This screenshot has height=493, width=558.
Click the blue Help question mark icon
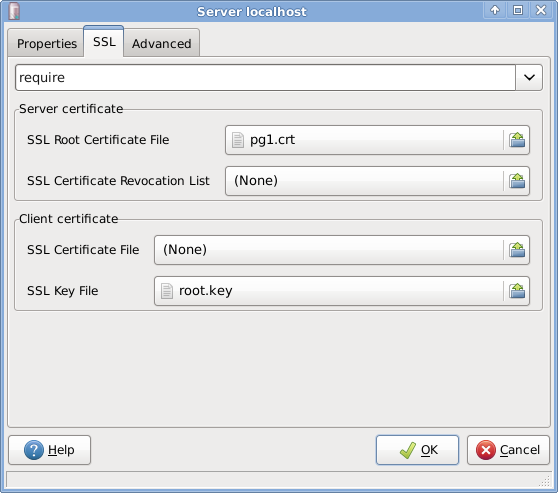click(34, 450)
